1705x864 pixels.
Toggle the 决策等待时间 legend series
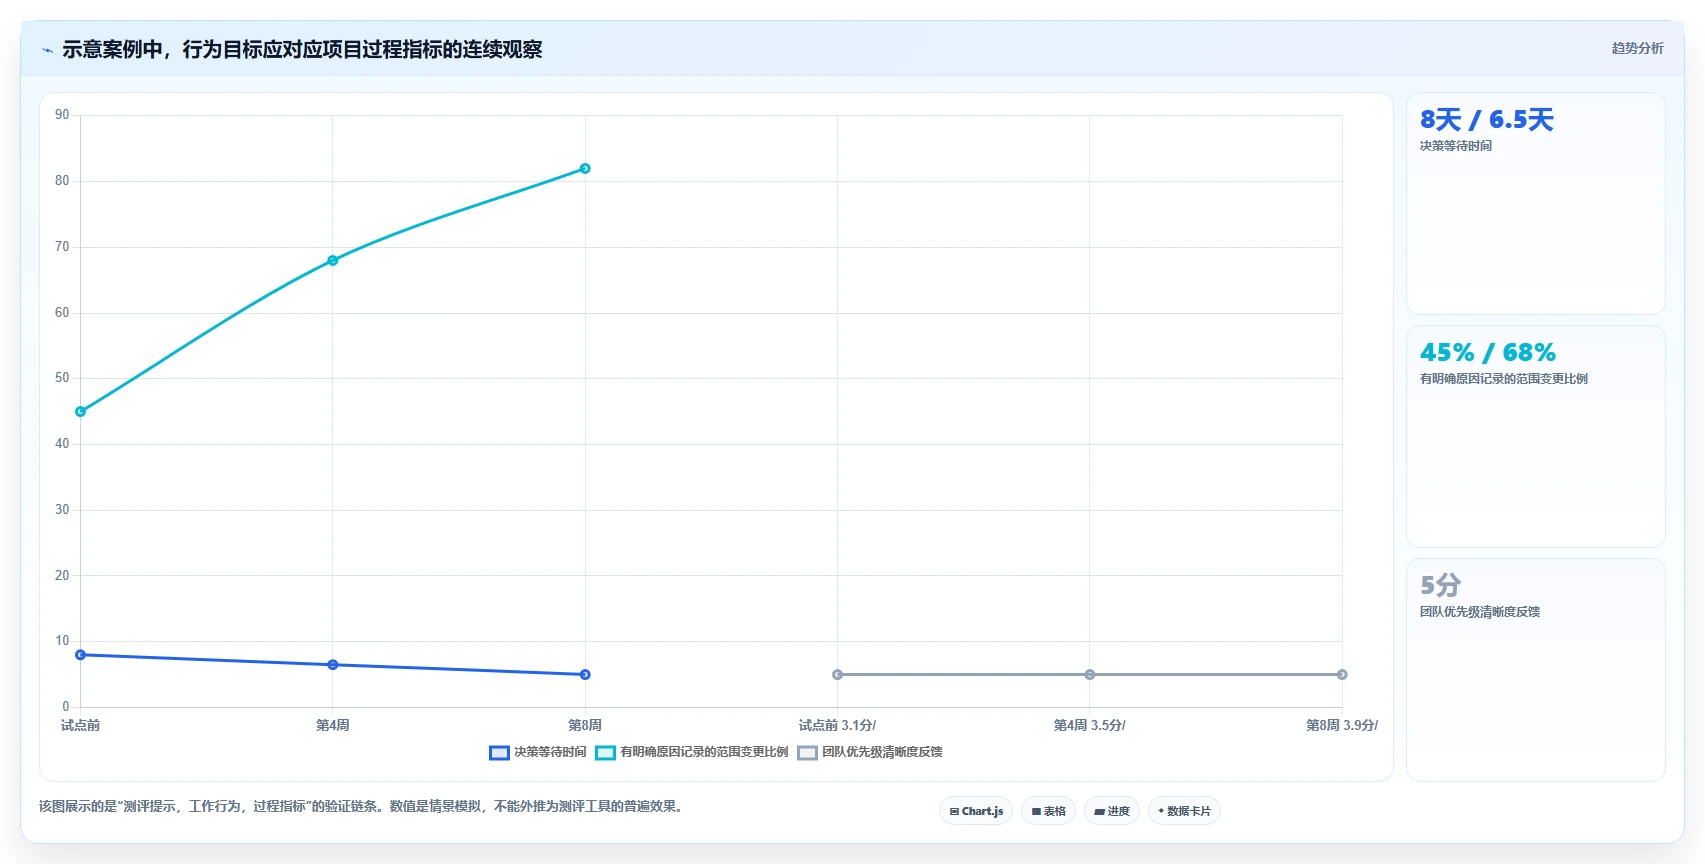tap(538, 752)
